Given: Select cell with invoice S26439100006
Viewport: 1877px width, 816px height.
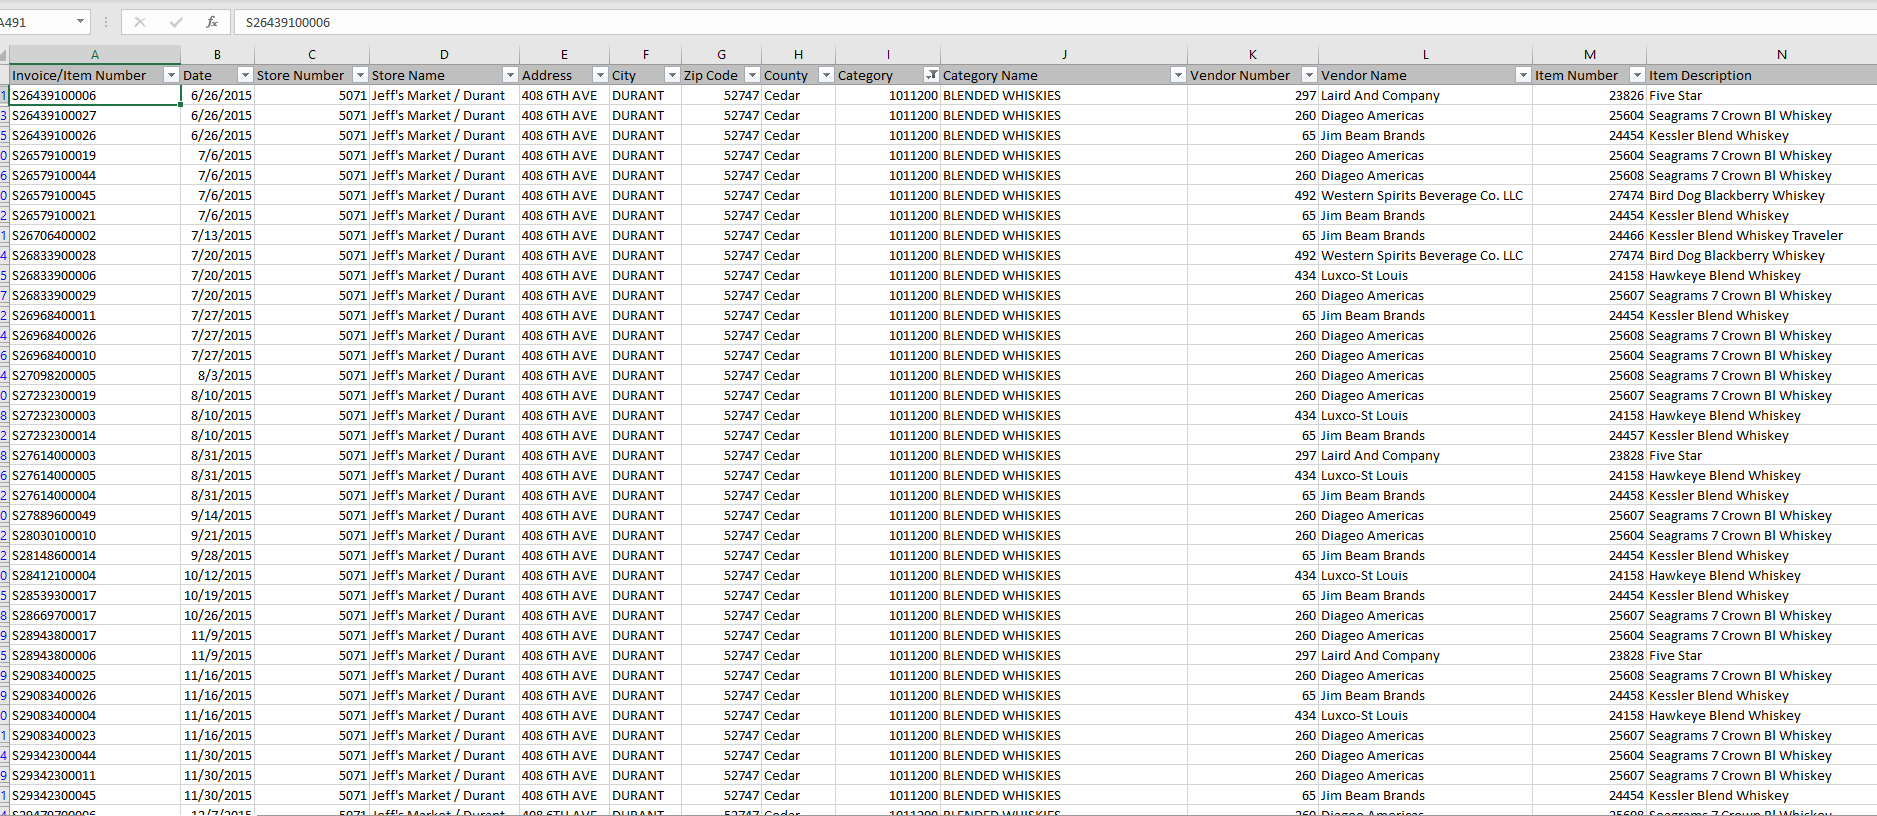Looking at the screenshot, I should point(95,96).
